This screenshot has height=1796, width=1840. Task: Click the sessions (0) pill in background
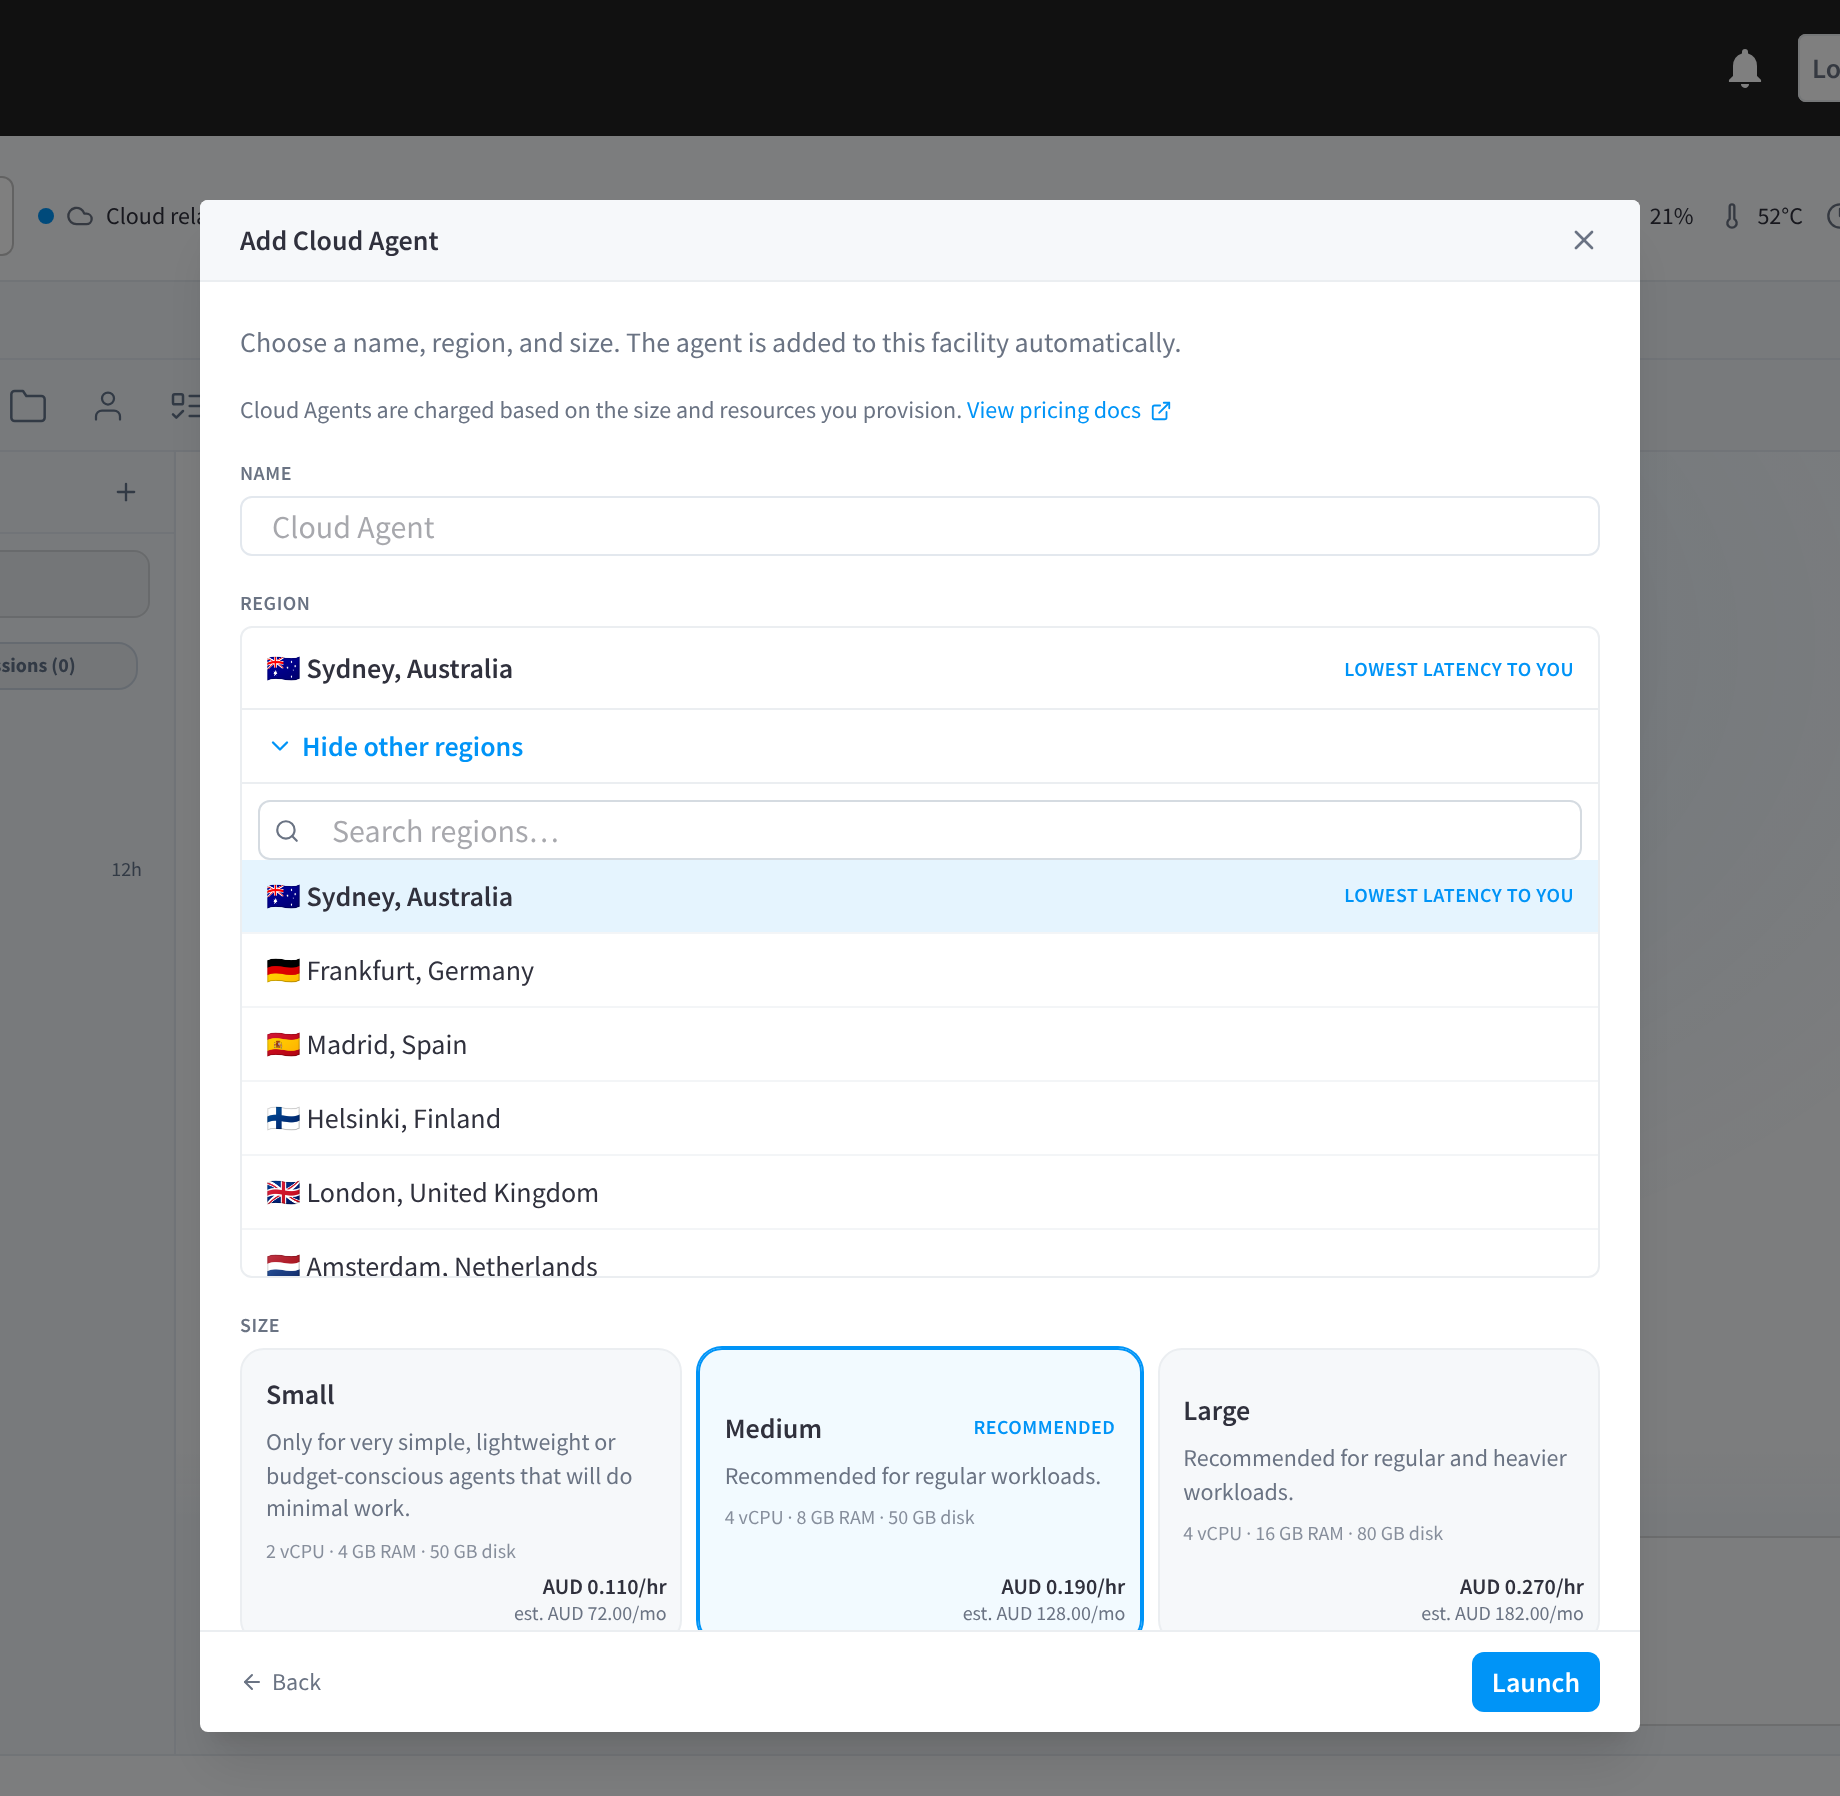coord(68,665)
